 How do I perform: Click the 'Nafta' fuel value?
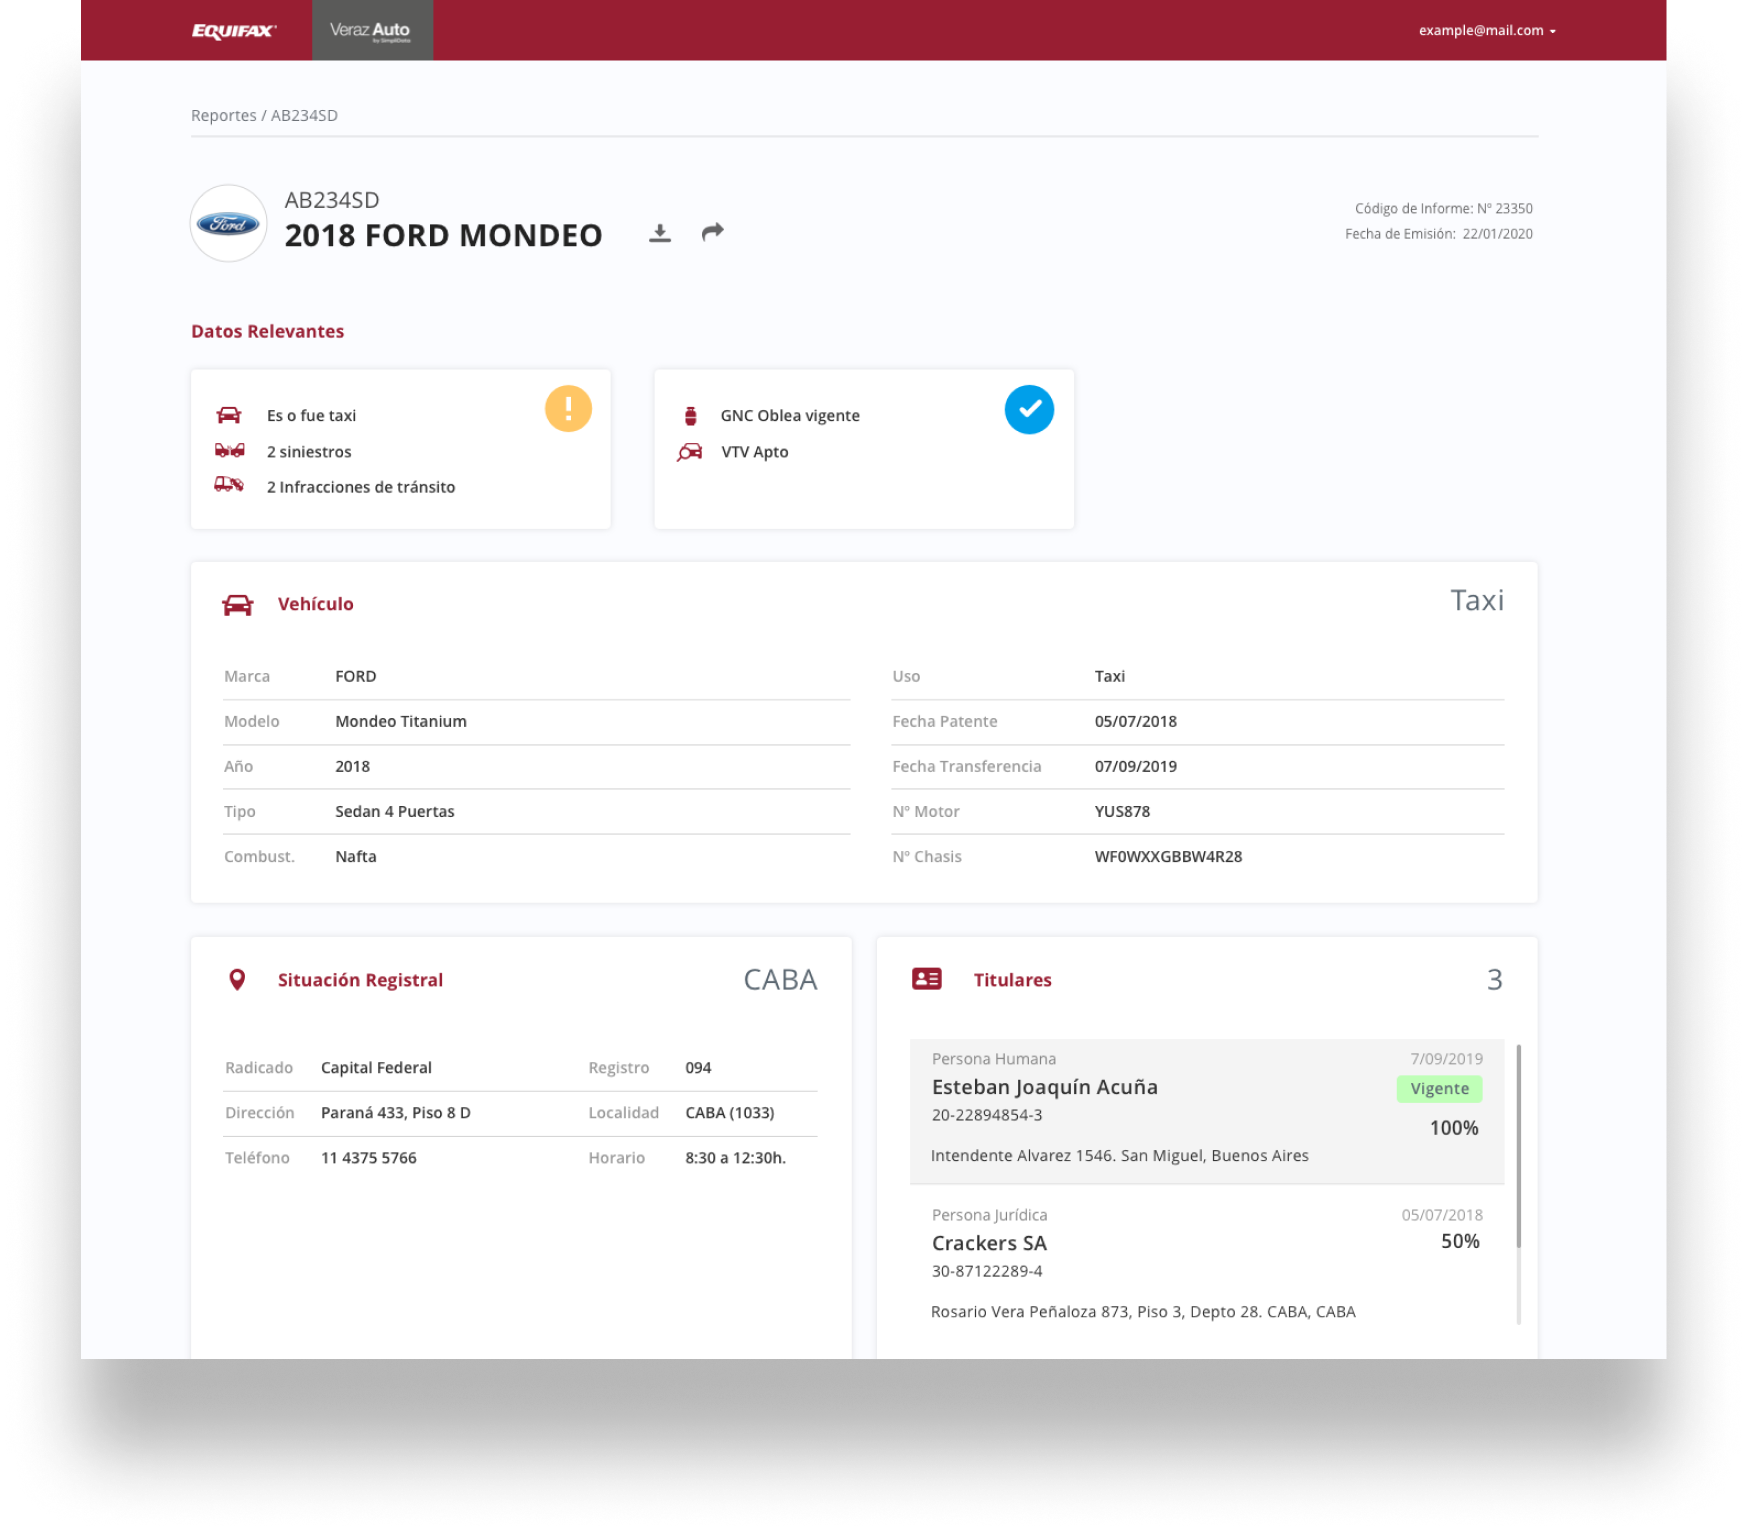[356, 856]
